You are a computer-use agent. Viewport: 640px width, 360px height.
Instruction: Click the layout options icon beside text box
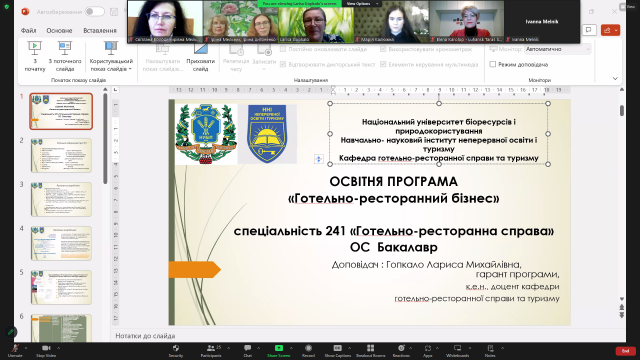point(319,159)
